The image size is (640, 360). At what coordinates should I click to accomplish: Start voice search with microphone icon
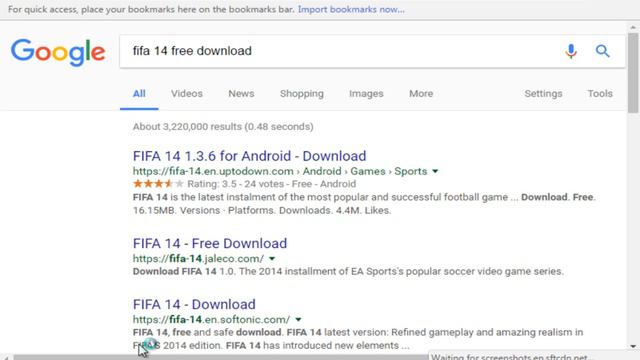(x=571, y=51)
